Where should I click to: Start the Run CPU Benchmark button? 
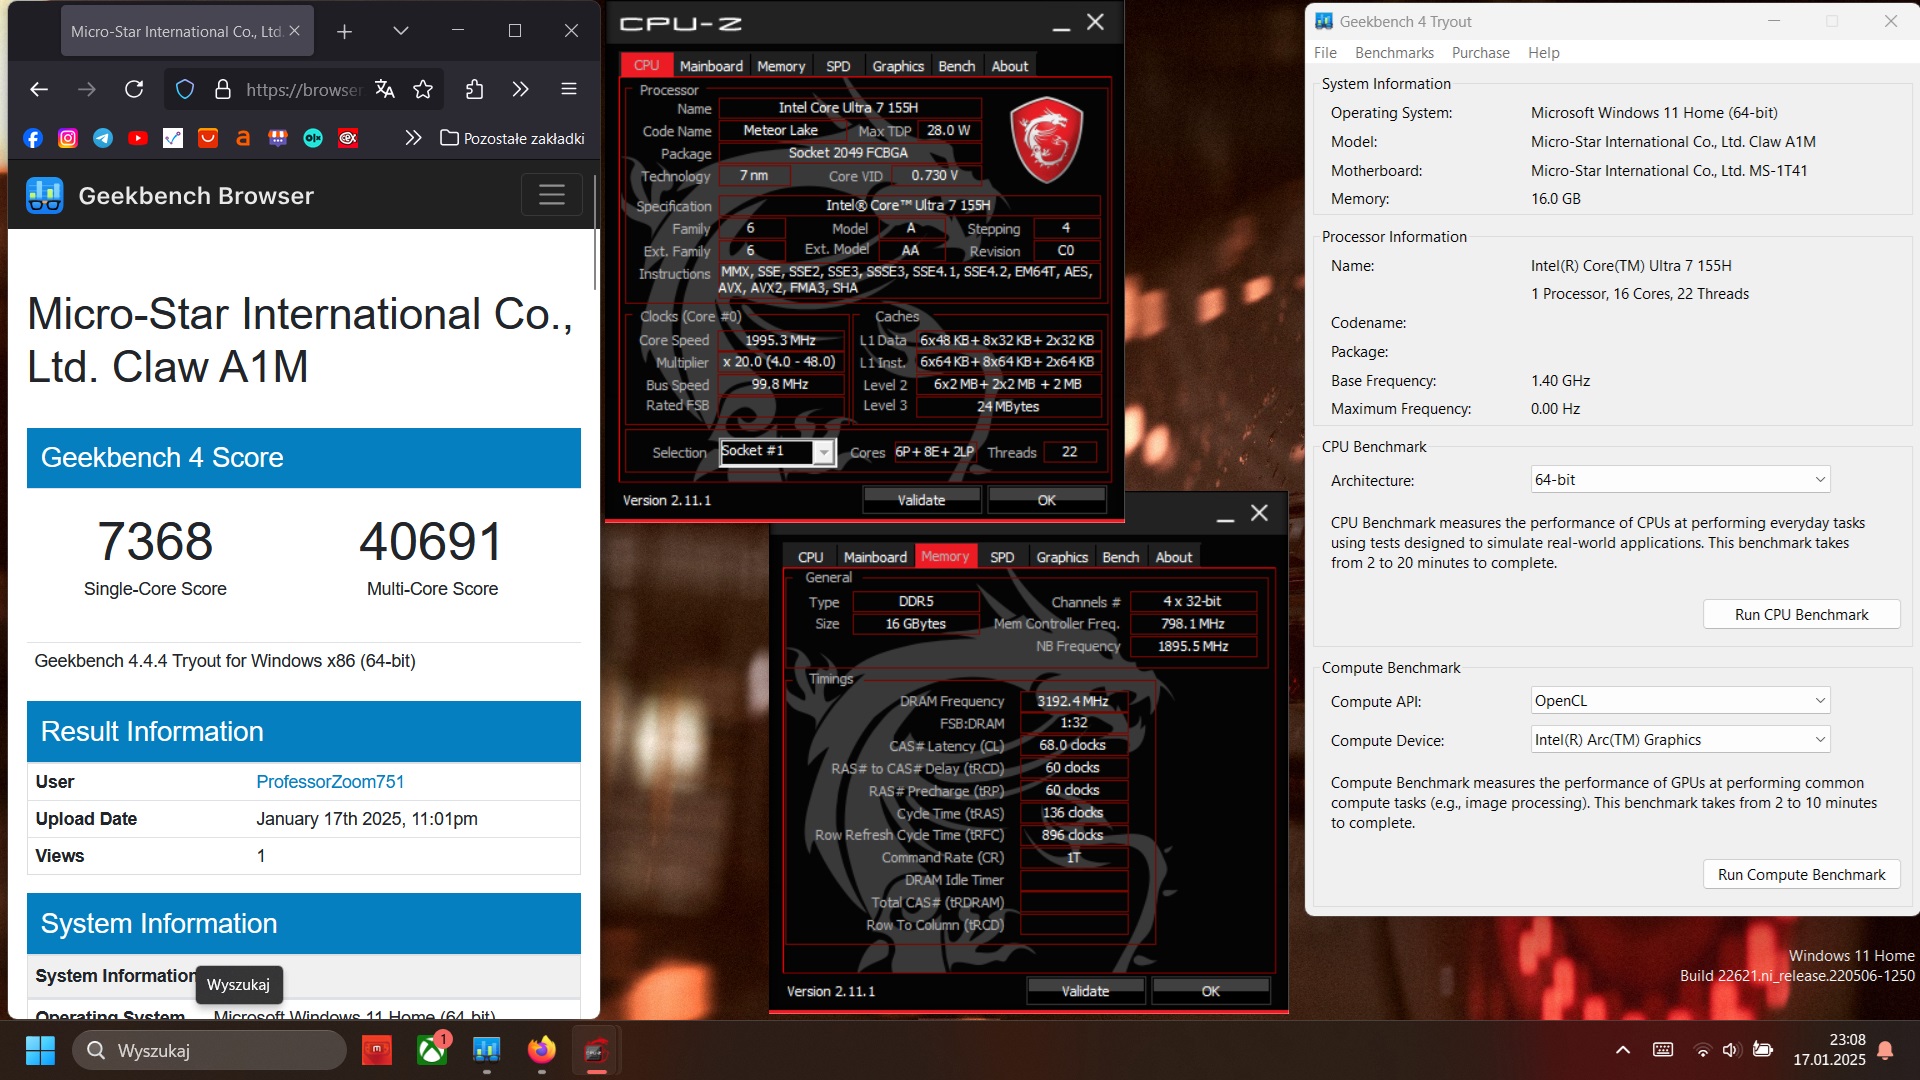[x=1801, y=614]
